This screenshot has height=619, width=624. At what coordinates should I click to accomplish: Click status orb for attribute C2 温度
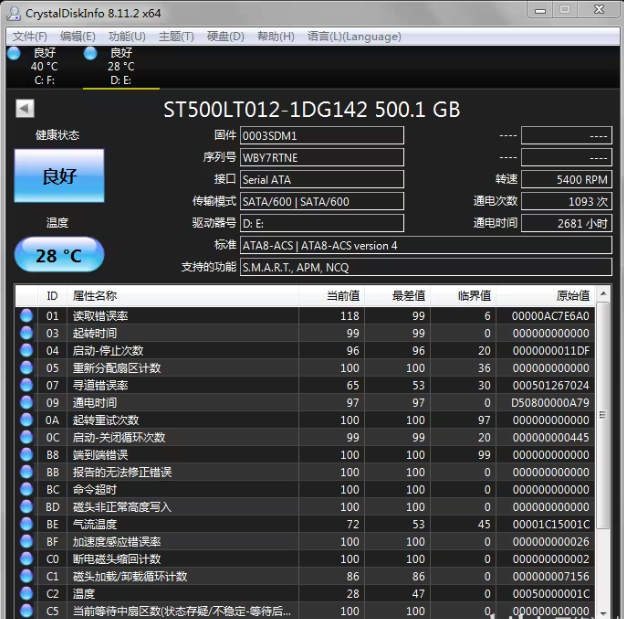pos(26,594)
